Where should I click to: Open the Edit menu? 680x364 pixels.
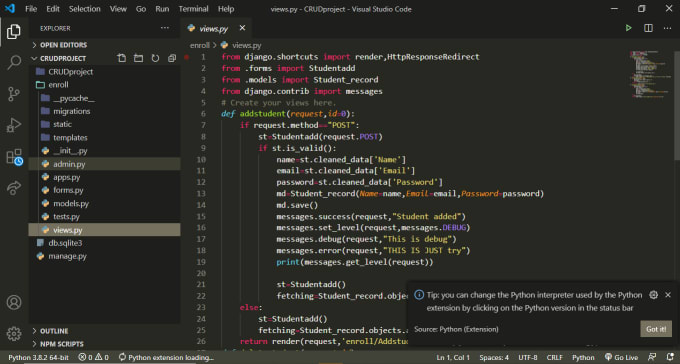coord(53,9)
